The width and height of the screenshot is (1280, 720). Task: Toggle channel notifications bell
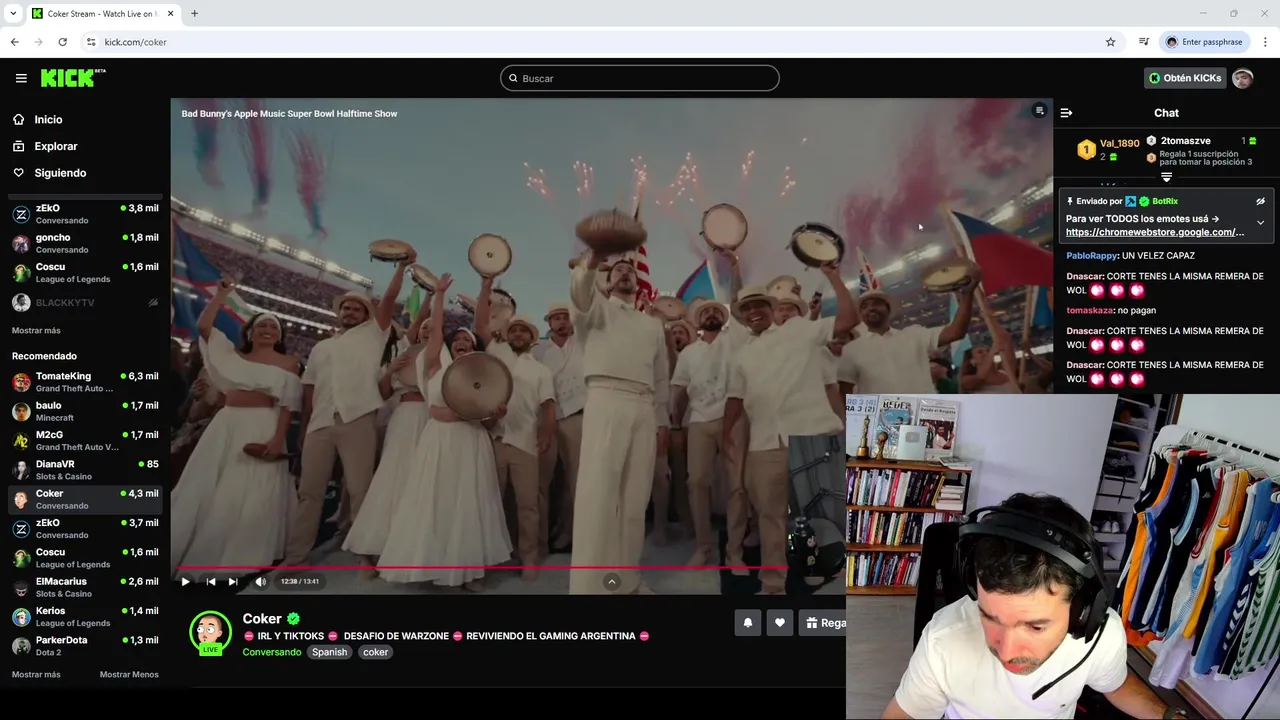point(747,623)
